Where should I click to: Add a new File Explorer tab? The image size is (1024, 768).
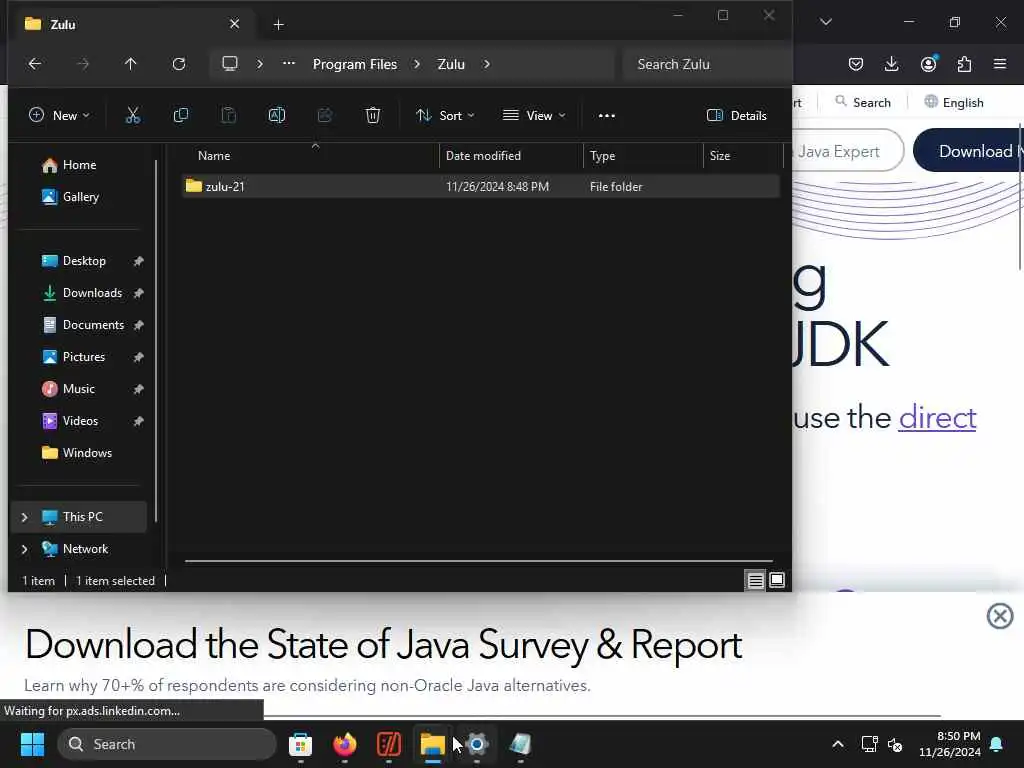(x=278, y=25)
